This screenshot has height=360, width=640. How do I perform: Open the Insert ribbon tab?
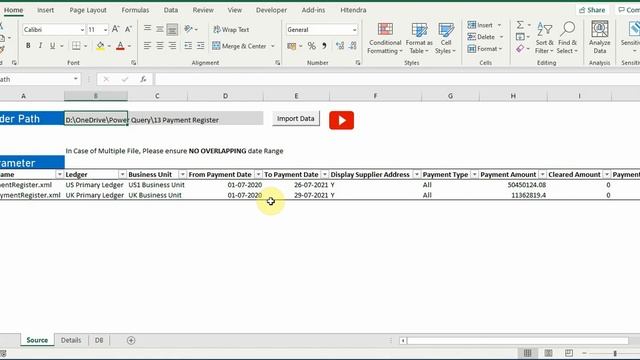point(45,10)
